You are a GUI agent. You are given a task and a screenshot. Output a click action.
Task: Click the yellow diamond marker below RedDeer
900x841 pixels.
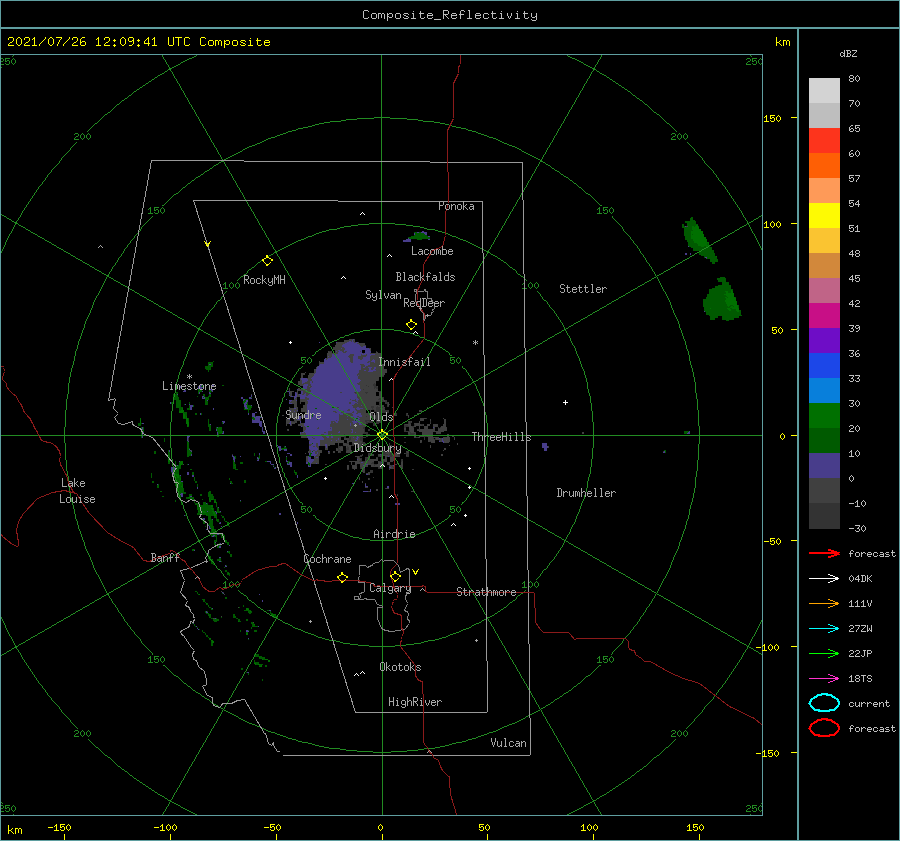coord(411,325)
